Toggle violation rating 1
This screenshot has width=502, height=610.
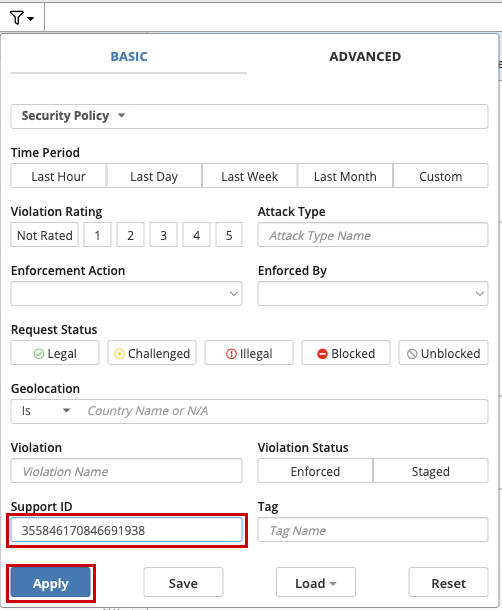tap(97, 235)
